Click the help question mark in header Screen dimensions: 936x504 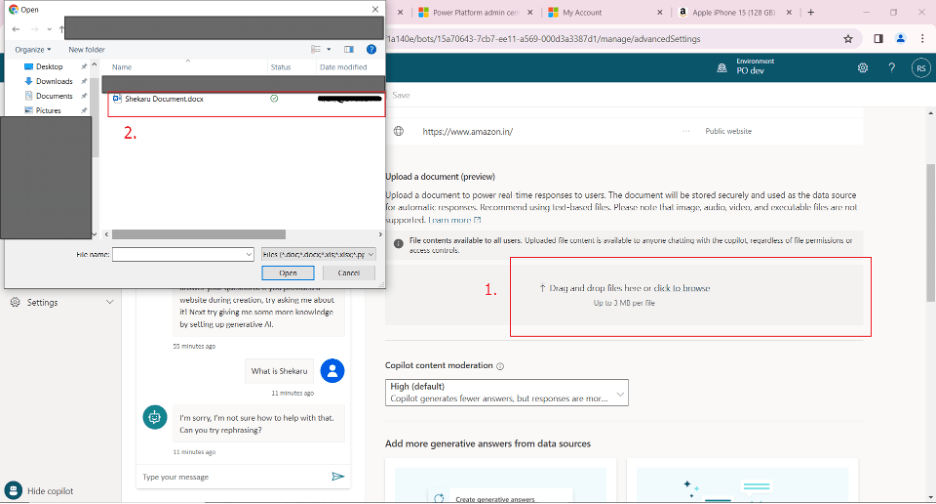(x=891, y=68)
